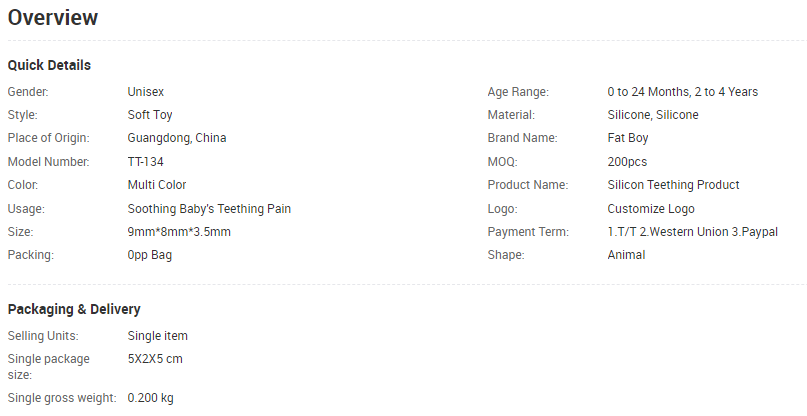Image resolution: width=807 pixels, height=416 pixels.
Task: Click the Animal shape value
Action: click(626, 255)
